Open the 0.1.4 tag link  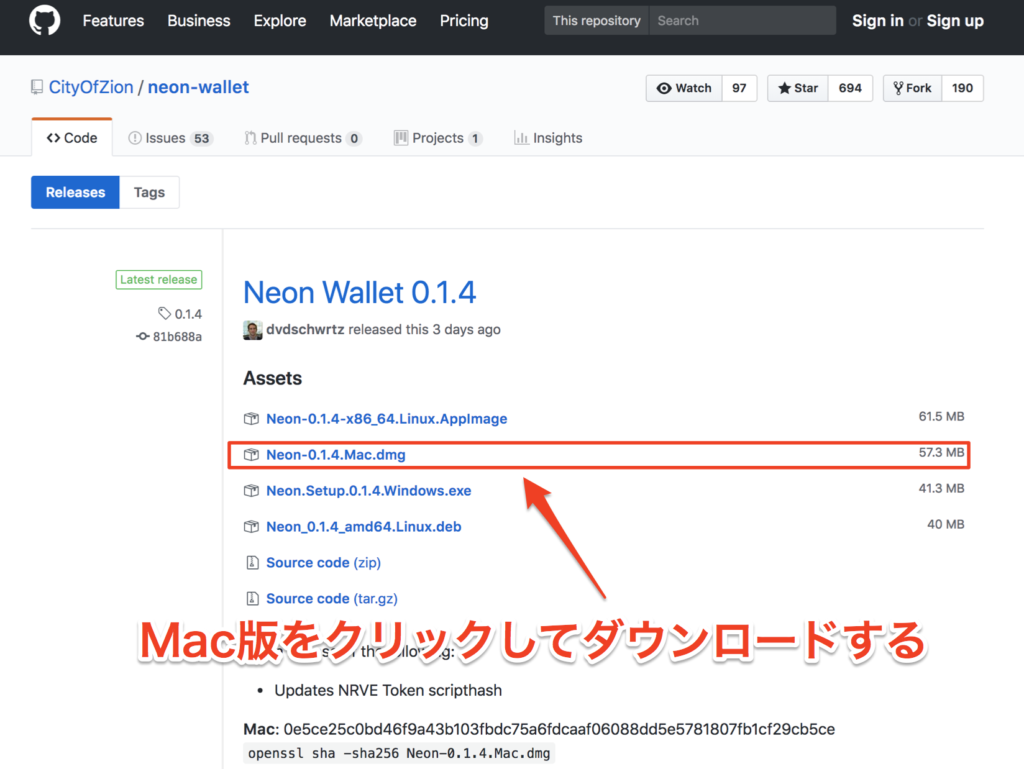pyautogui.click(x=188, y=314)
